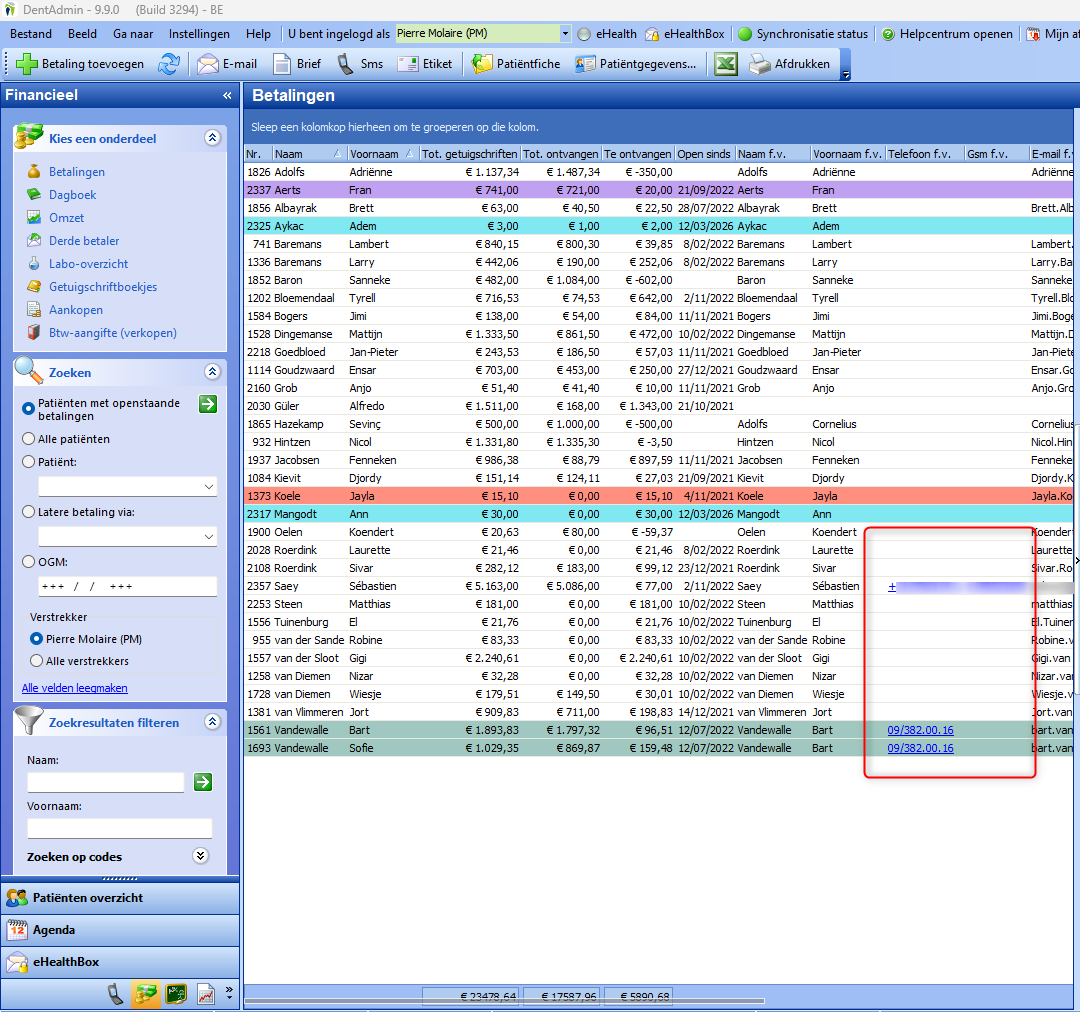Select the Alle patiënten radio button

pyautogui.click(x=28, y=439)
